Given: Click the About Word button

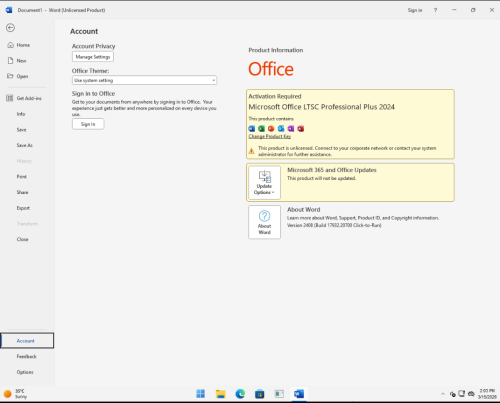Looking at the screenshot, I should coord(264,222).
